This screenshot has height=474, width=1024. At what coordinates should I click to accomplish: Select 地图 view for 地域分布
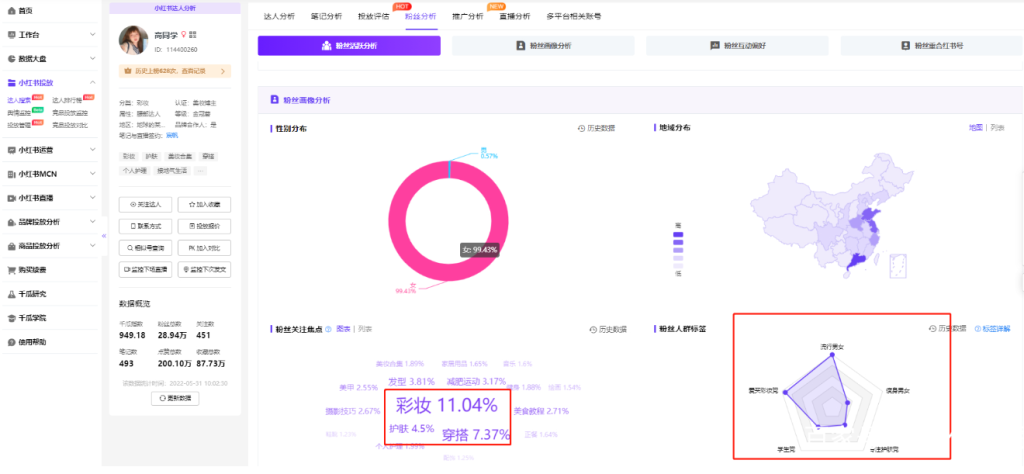click(975, 128)
